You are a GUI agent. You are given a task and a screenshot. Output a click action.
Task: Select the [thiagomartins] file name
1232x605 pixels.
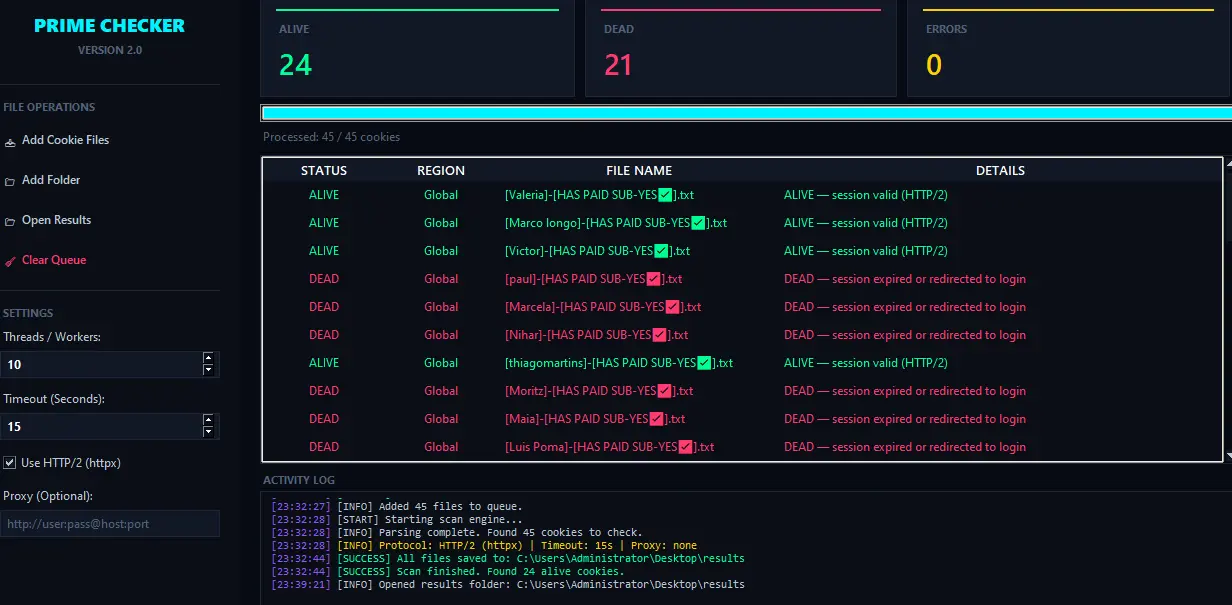tap(619, 363)
